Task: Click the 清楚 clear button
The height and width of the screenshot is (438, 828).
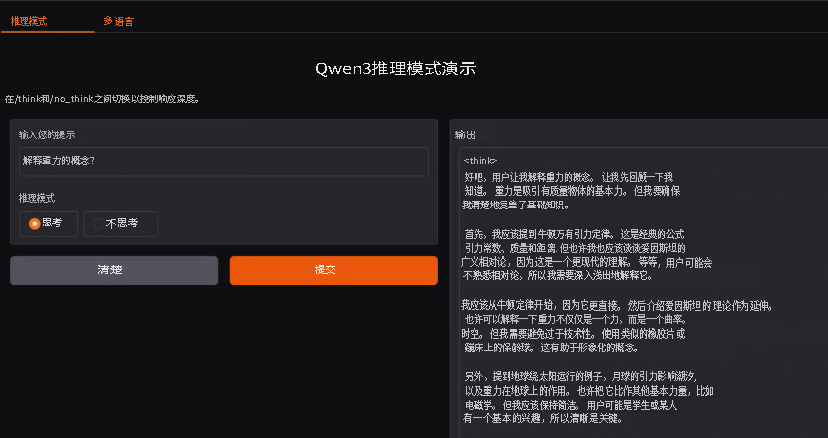Action: [x=114, y=270]
